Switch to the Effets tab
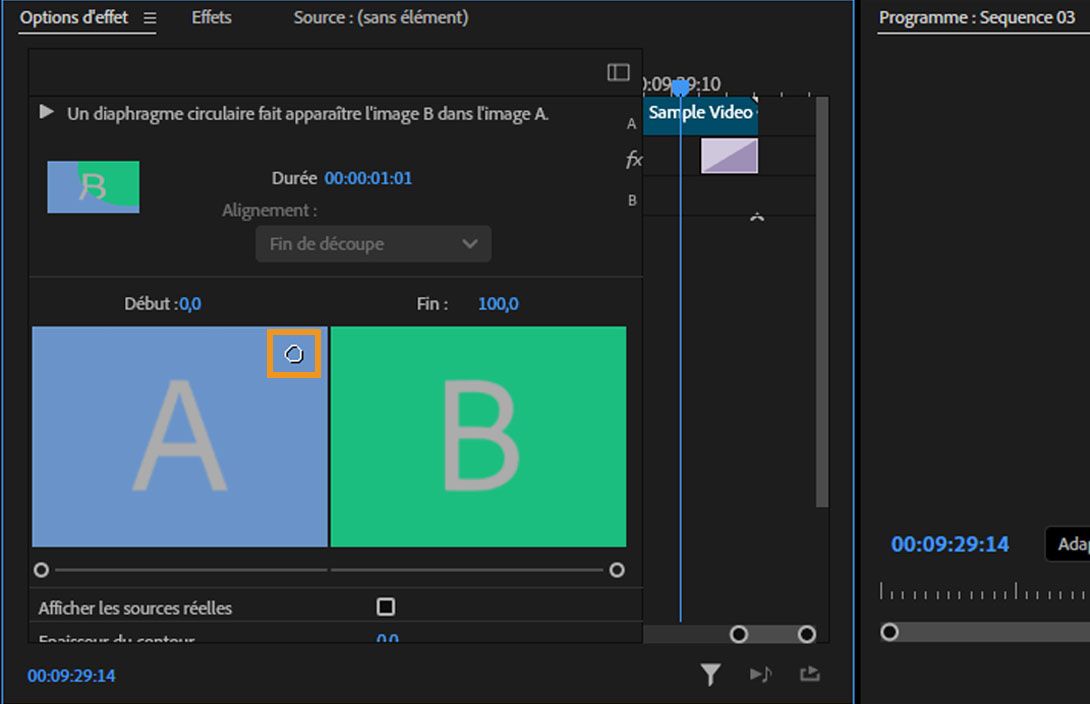 pos(211,18)
